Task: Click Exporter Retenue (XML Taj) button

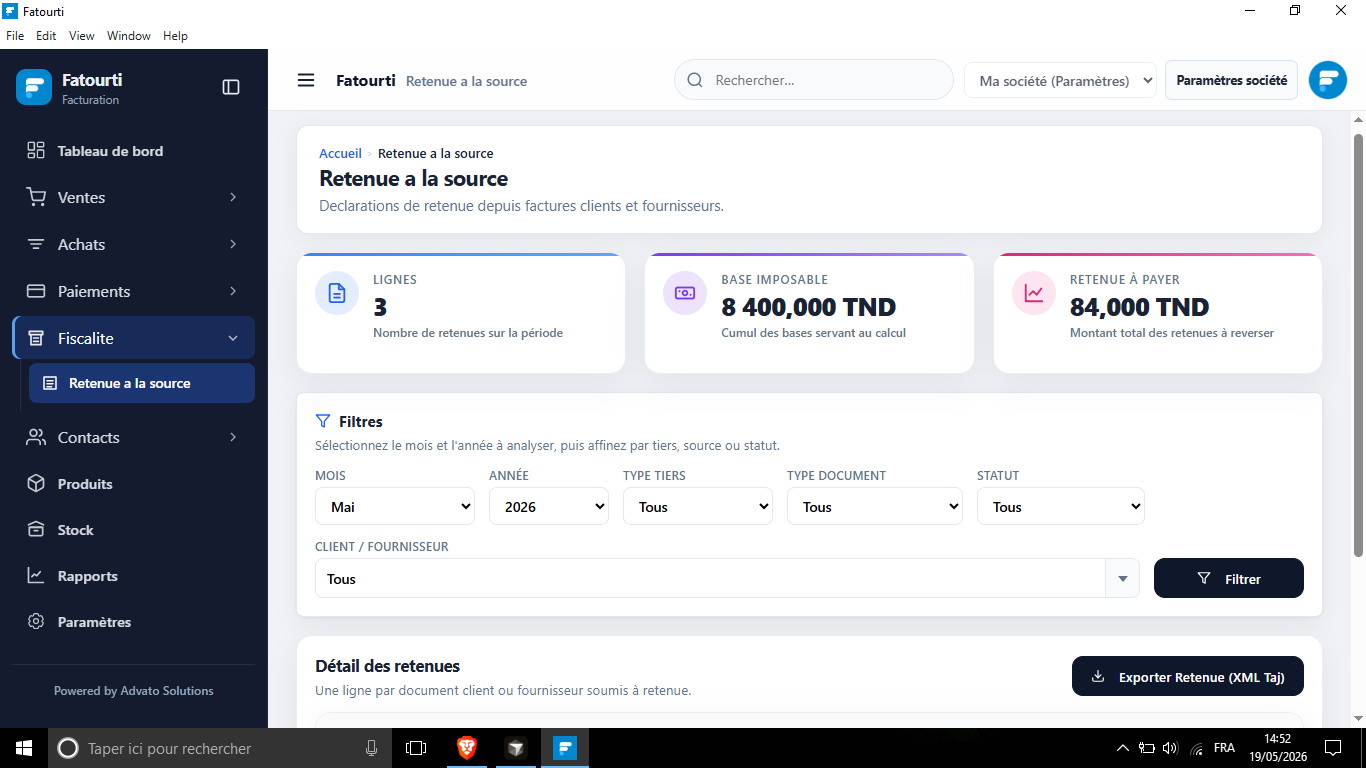Action: (x=1188, y=676)
